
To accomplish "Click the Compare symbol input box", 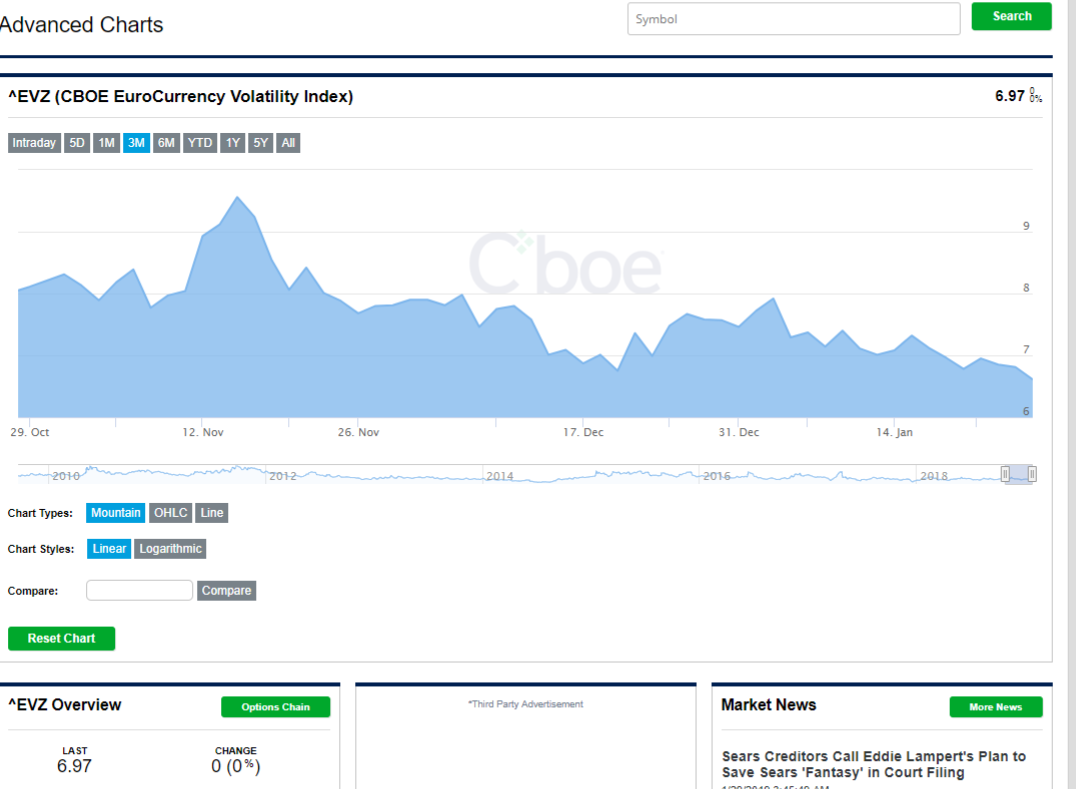I will (139, 590).
